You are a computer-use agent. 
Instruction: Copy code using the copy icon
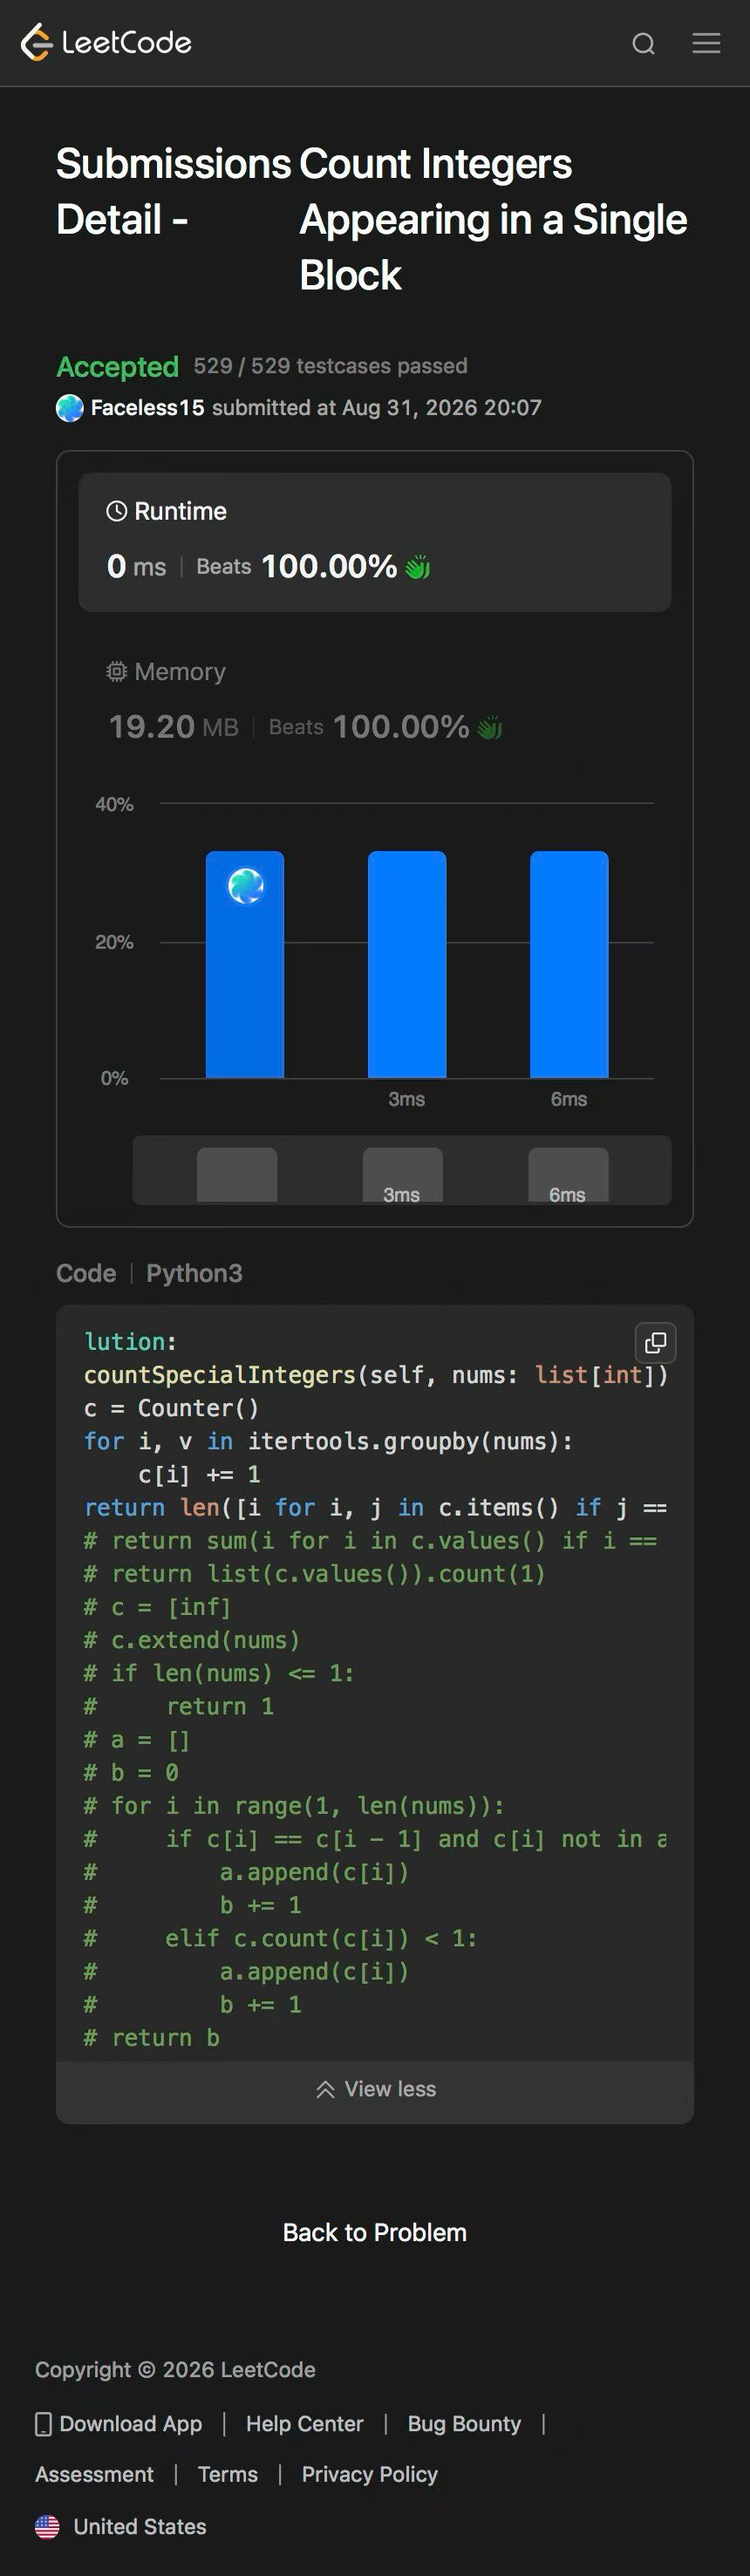[656, 1342]
